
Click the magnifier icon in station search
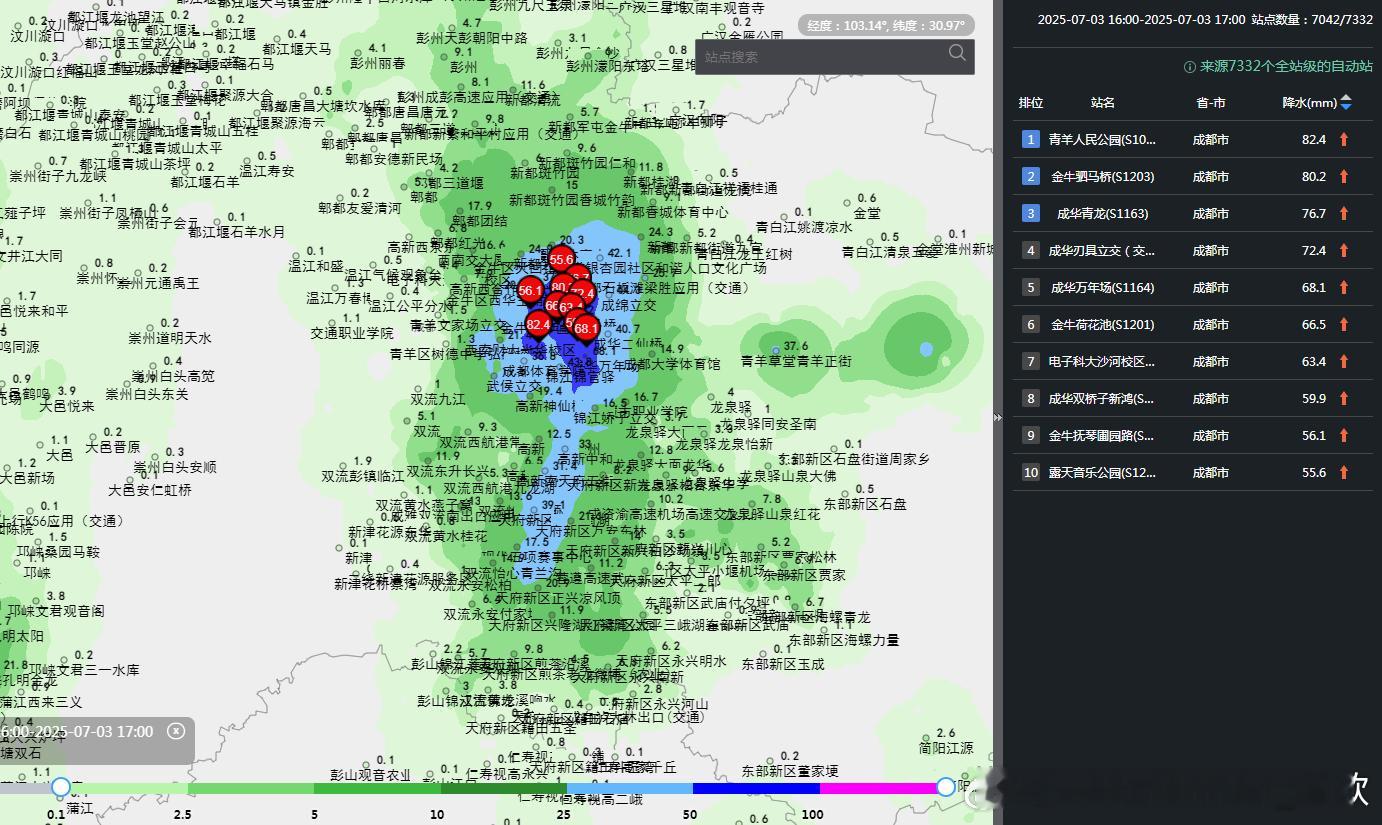(957, 54)
